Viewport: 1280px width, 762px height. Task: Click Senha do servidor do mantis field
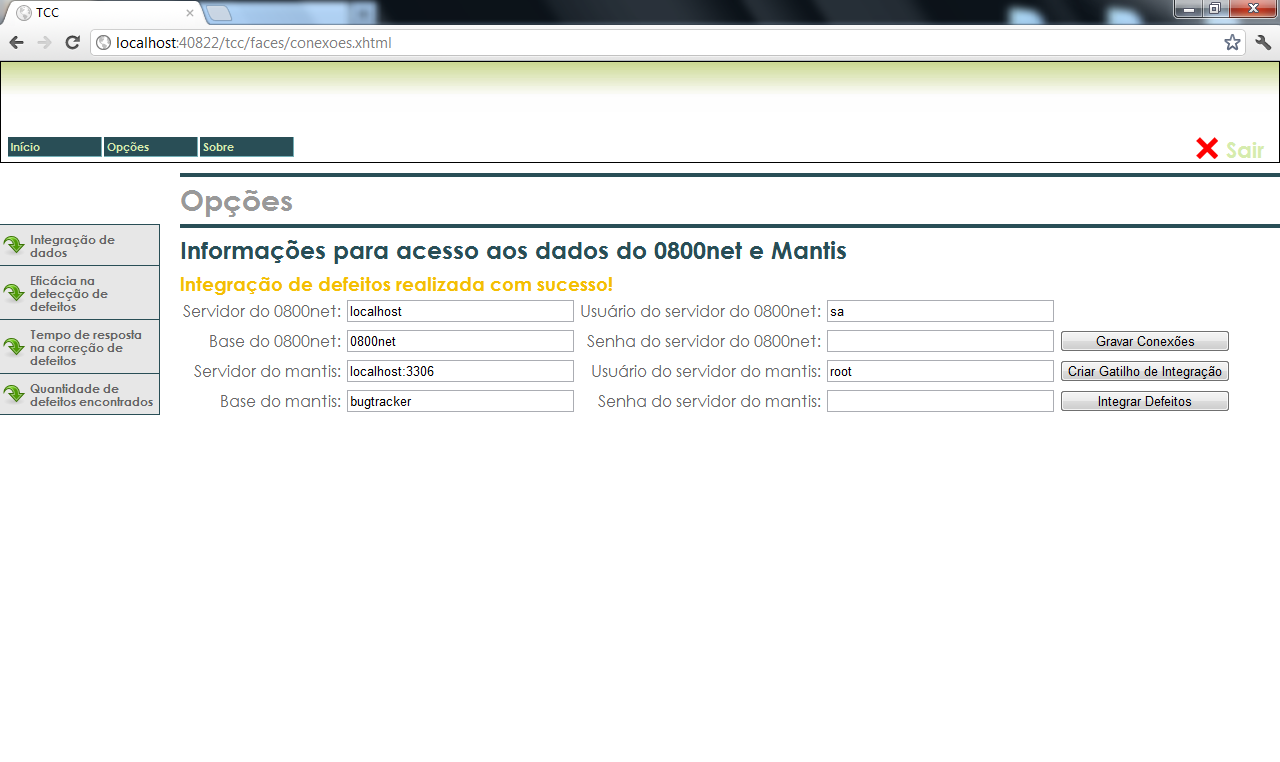click(940, 401)
